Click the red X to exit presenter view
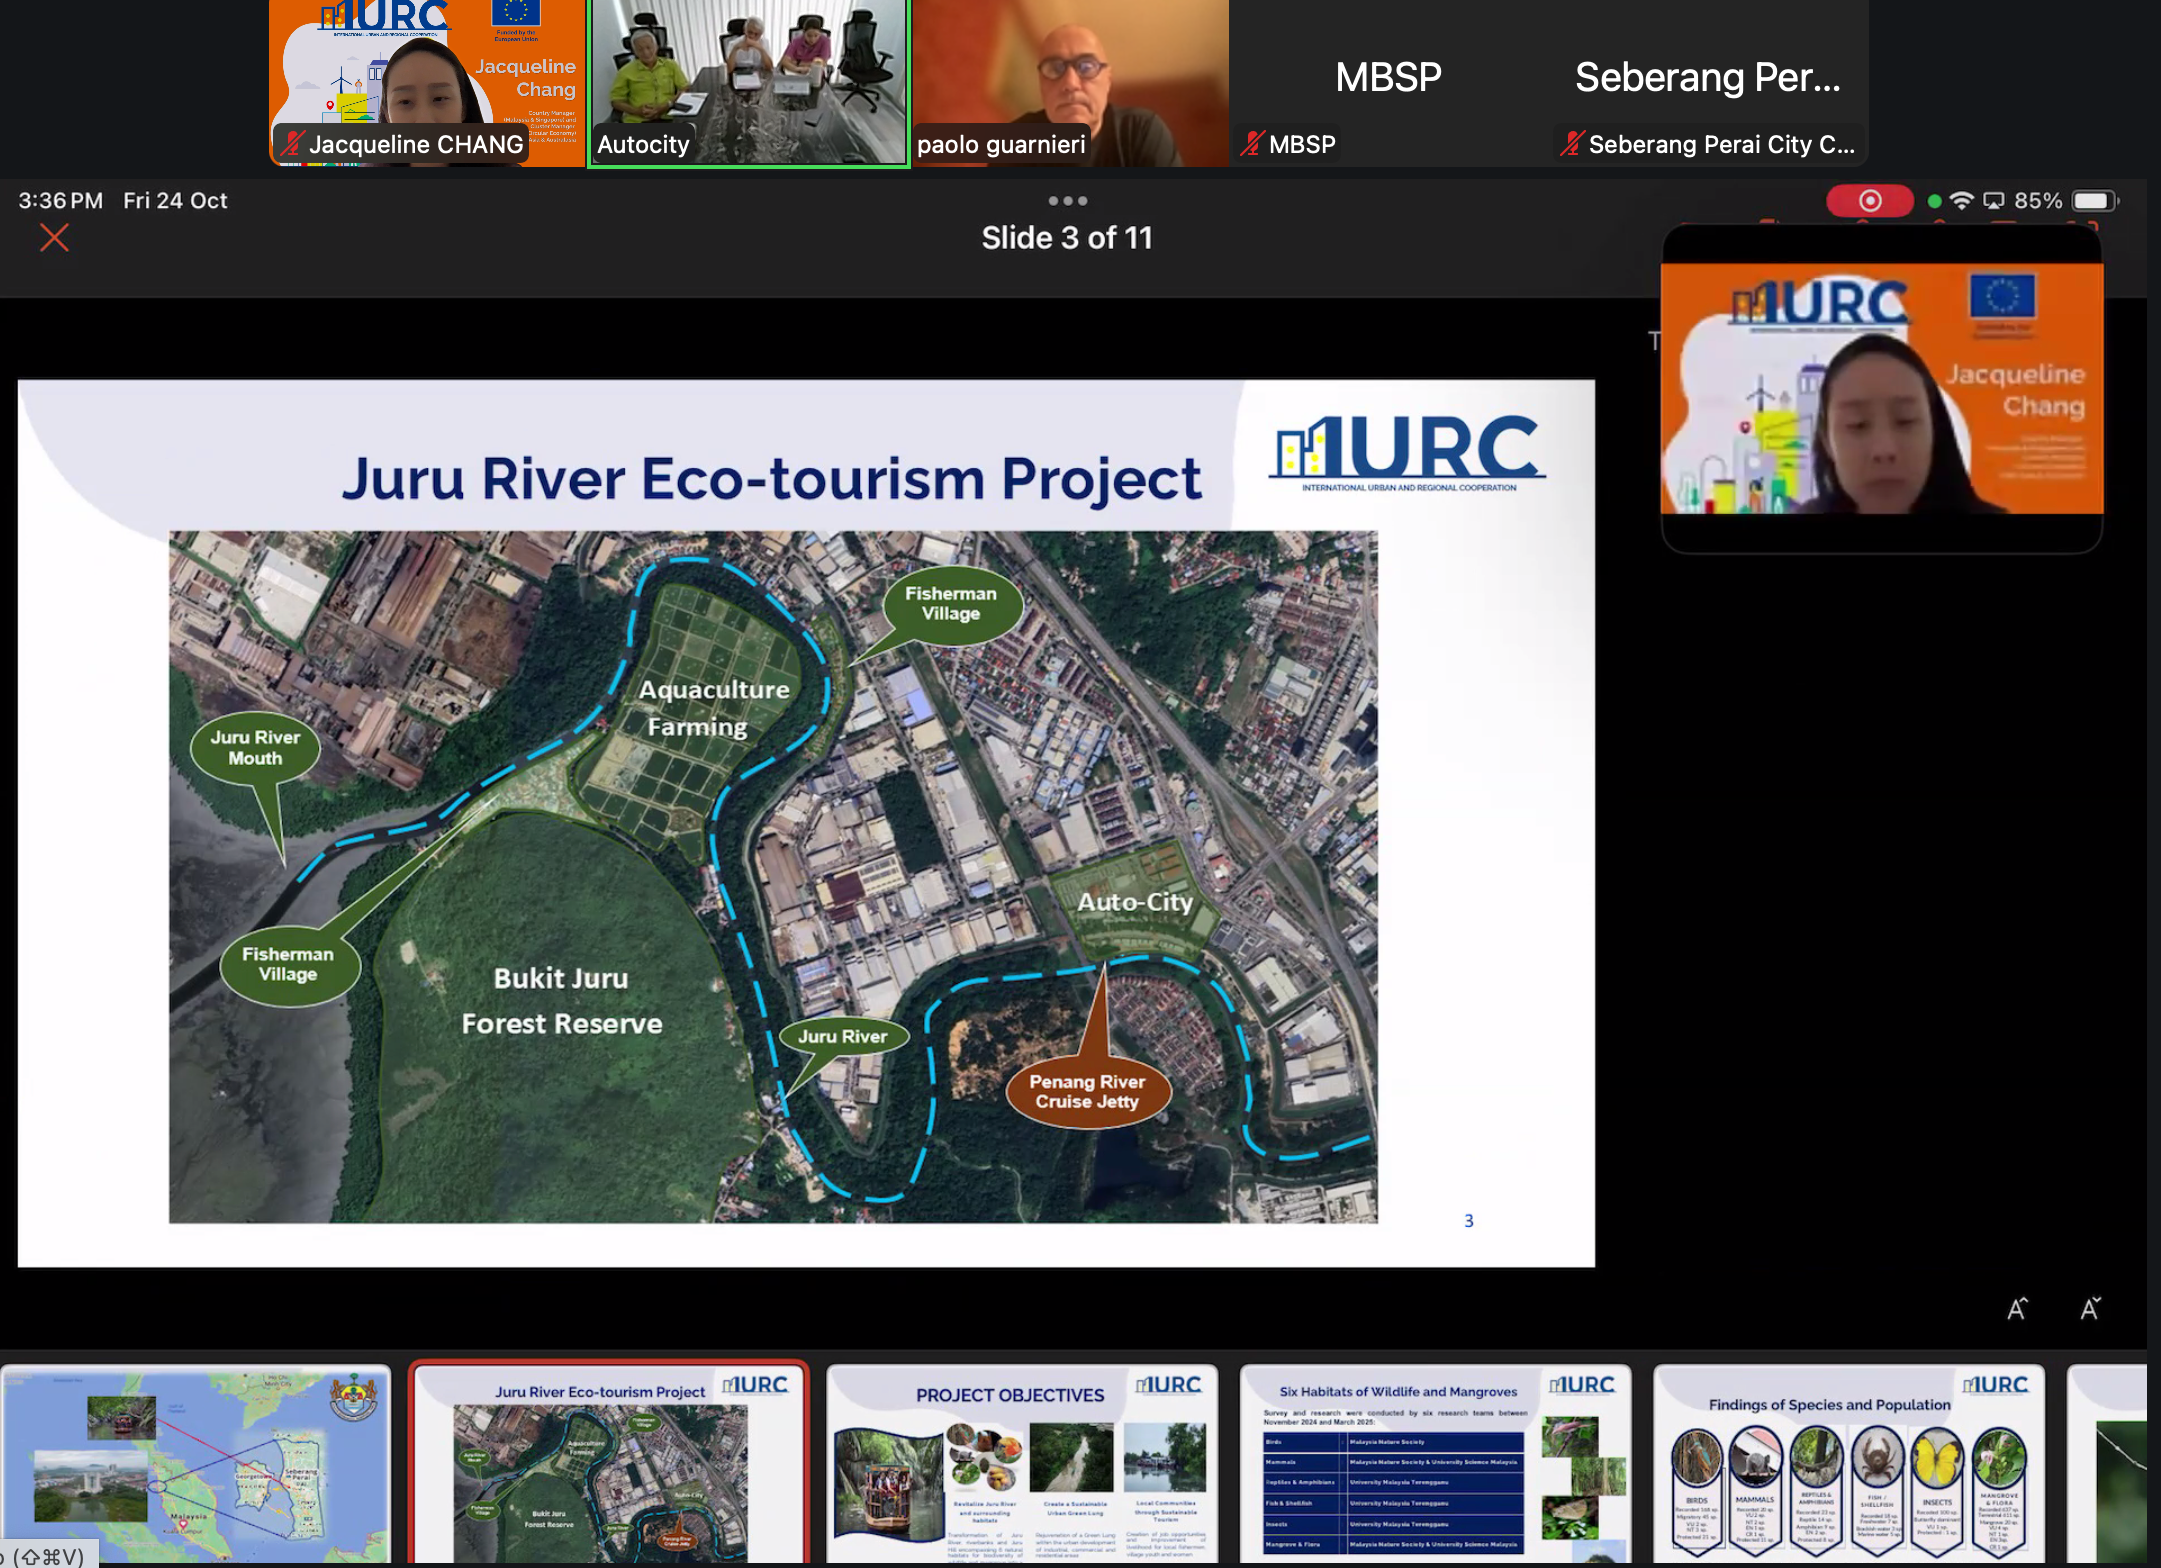2161x1568 pixels. [x=54, y=238]
